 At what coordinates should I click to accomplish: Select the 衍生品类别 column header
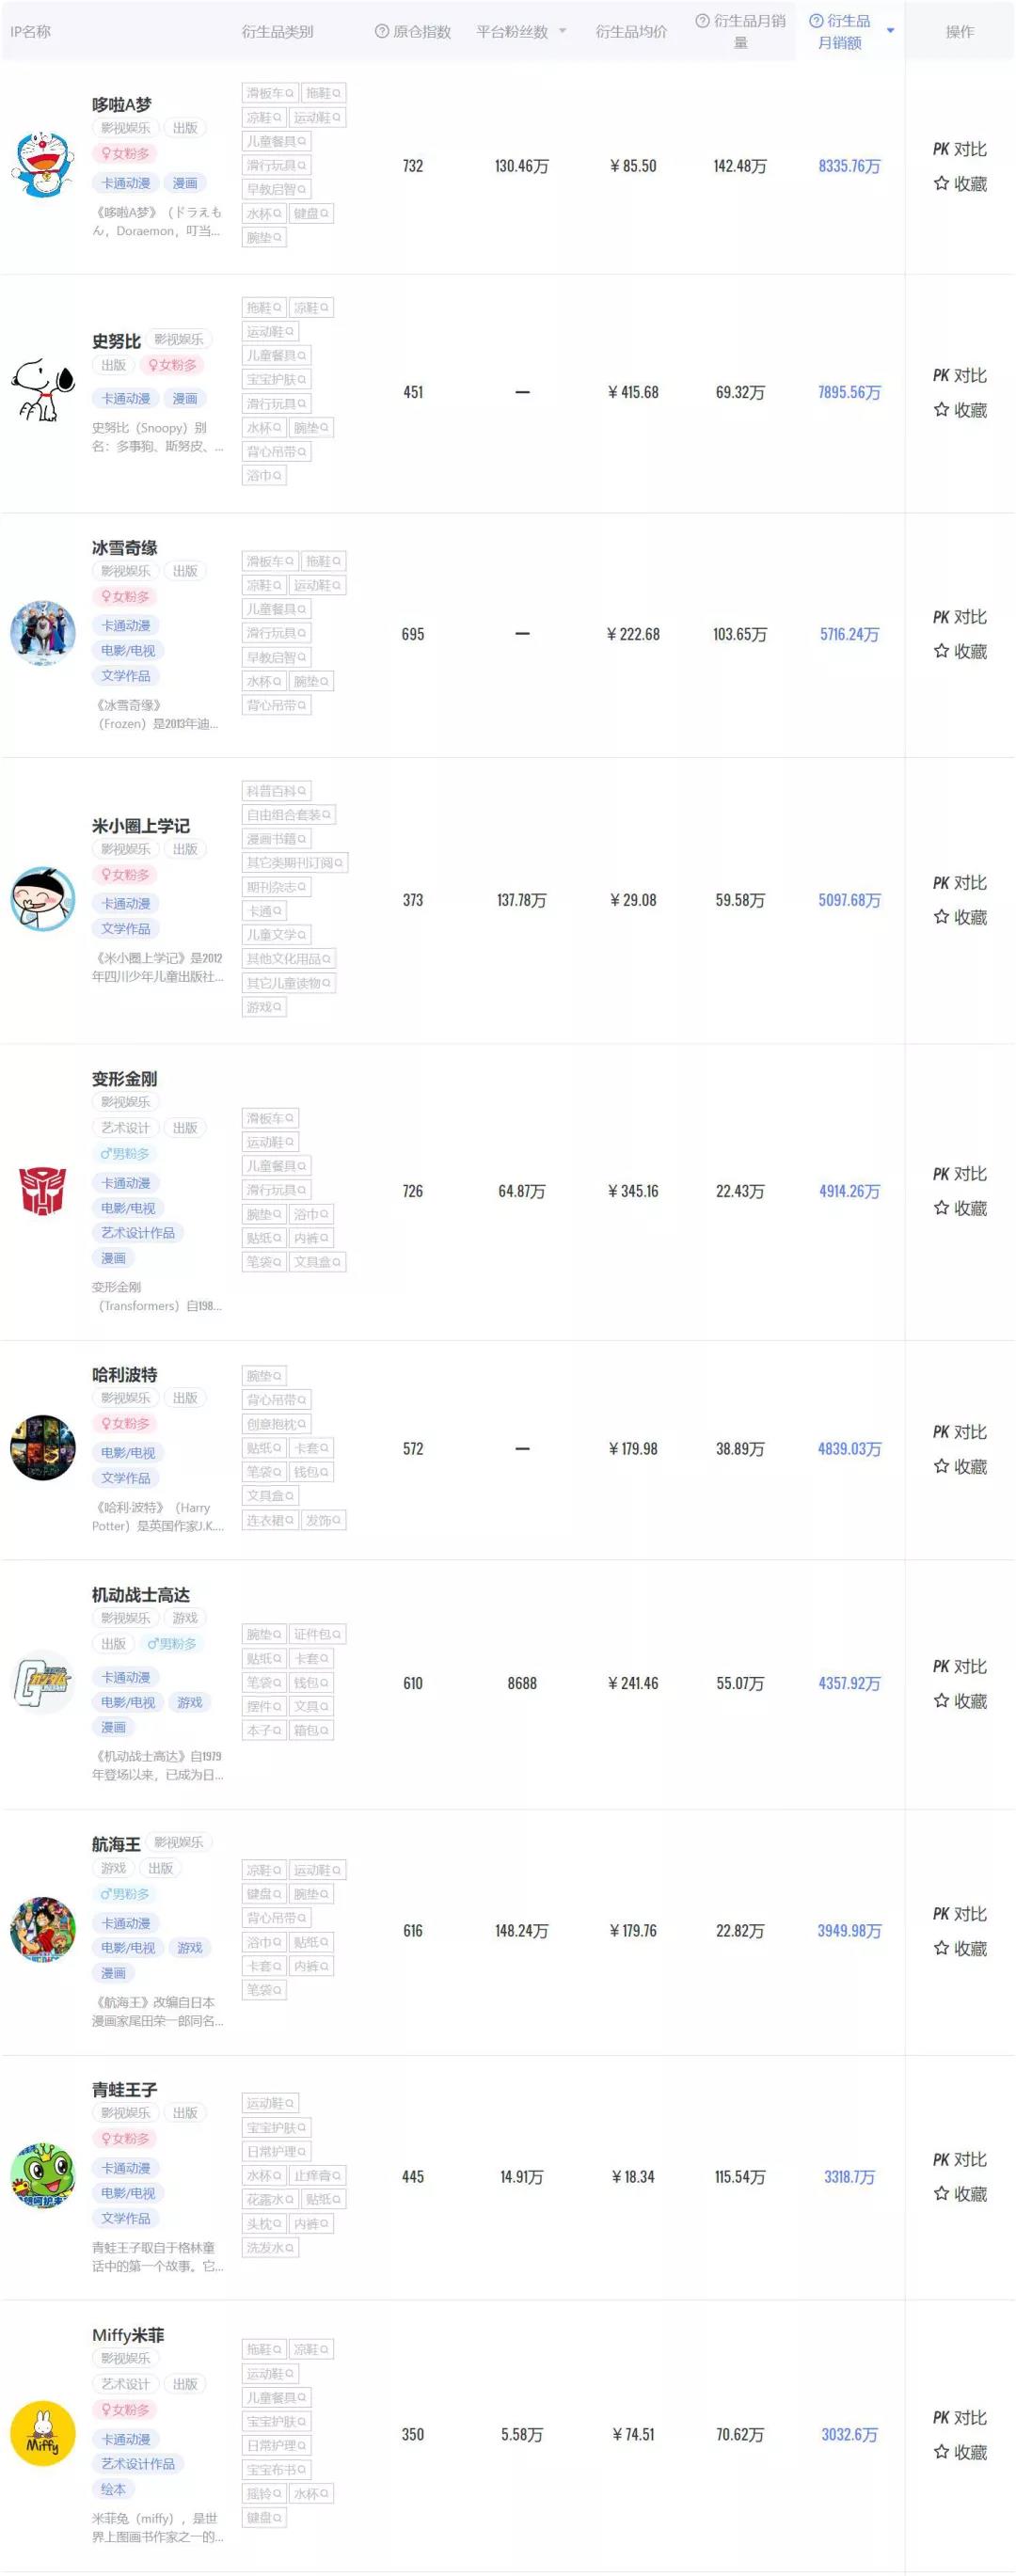coord(277,32)
